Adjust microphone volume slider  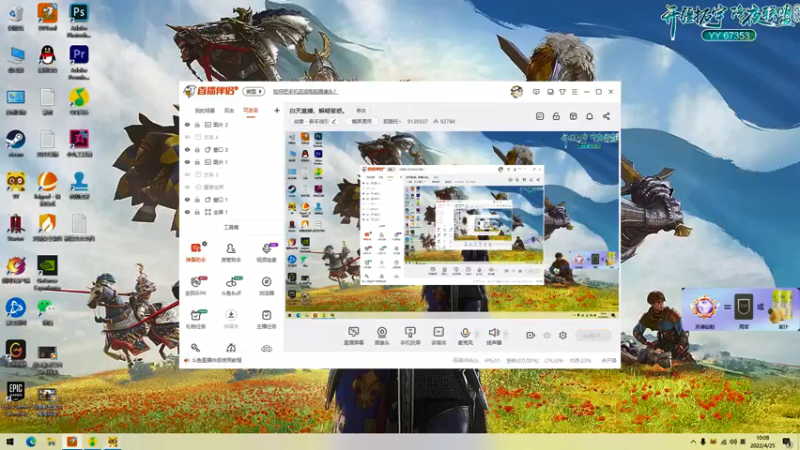[477, 334]
